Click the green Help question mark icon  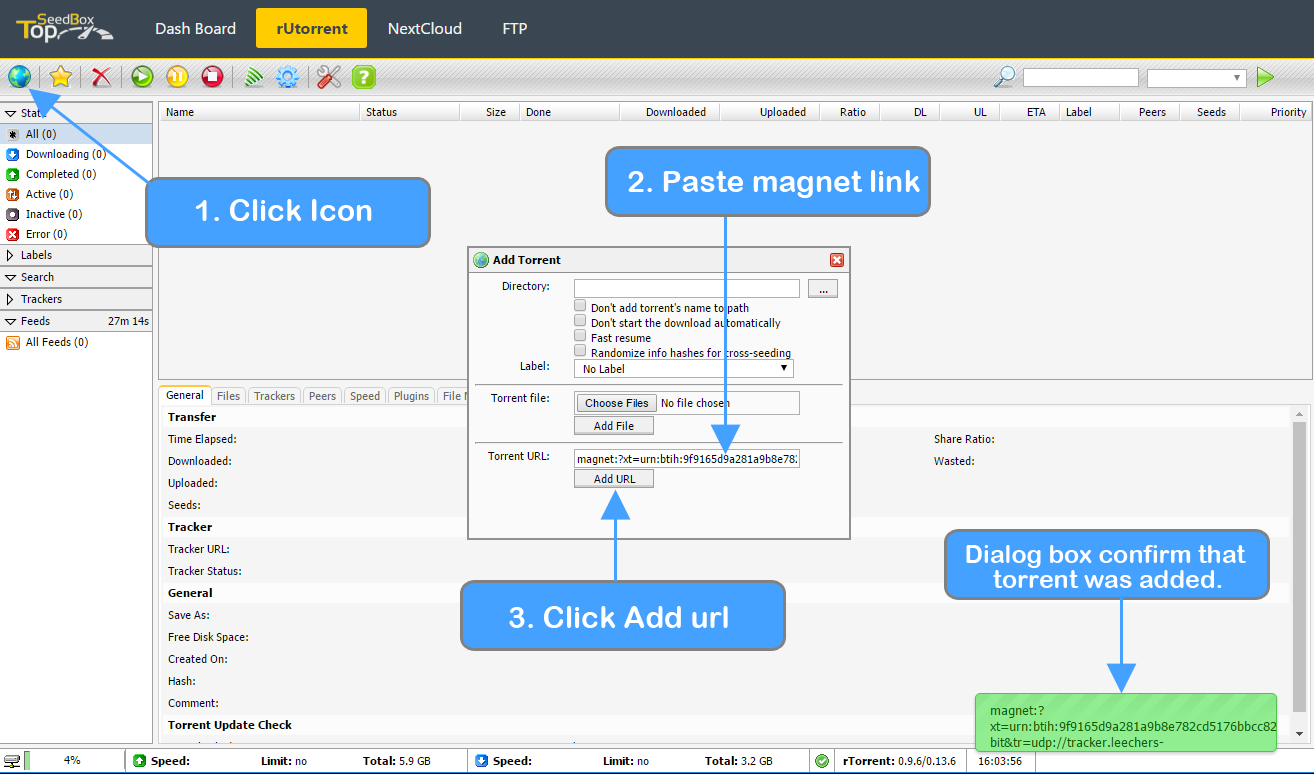(x=364, y=76)
